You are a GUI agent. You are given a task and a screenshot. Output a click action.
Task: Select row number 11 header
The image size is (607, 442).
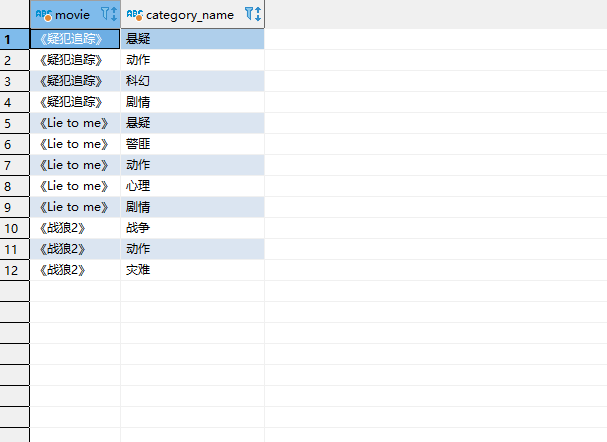click(x=15, y=249)
